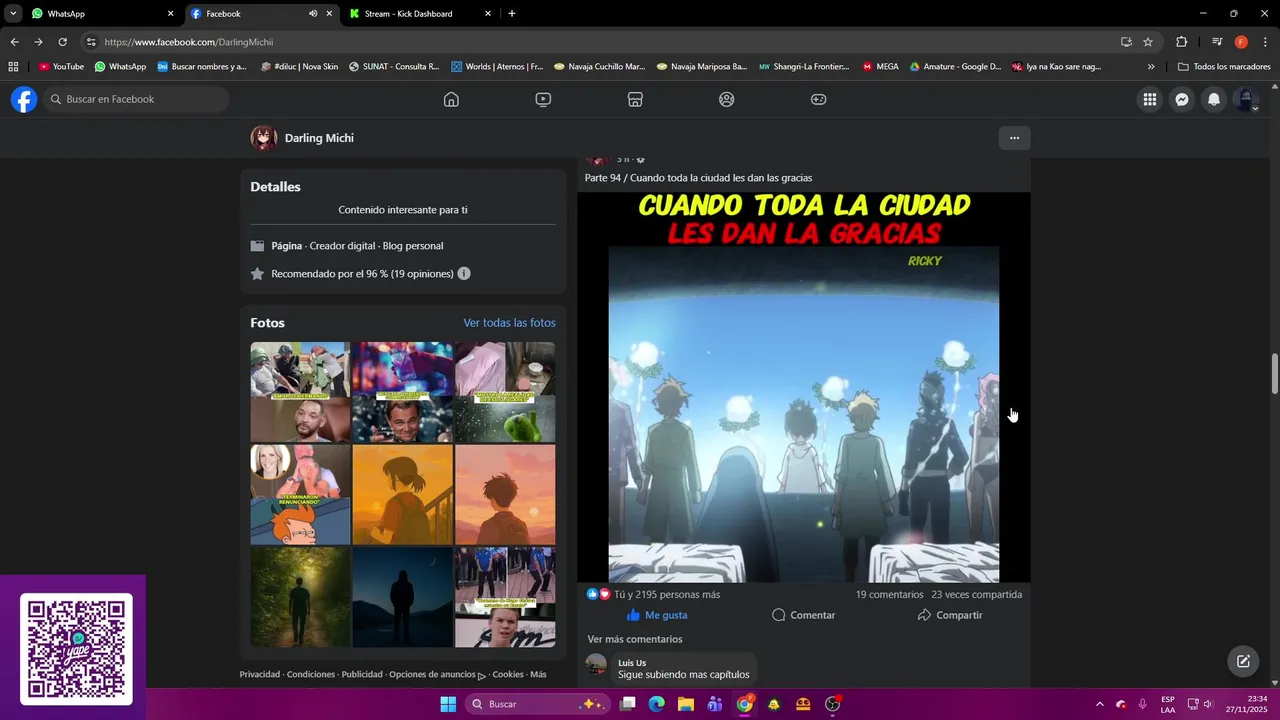Viewport: 1280px width, 720px height.
Task: Open Facebook notifications bell
Action: coord(1214,99)
